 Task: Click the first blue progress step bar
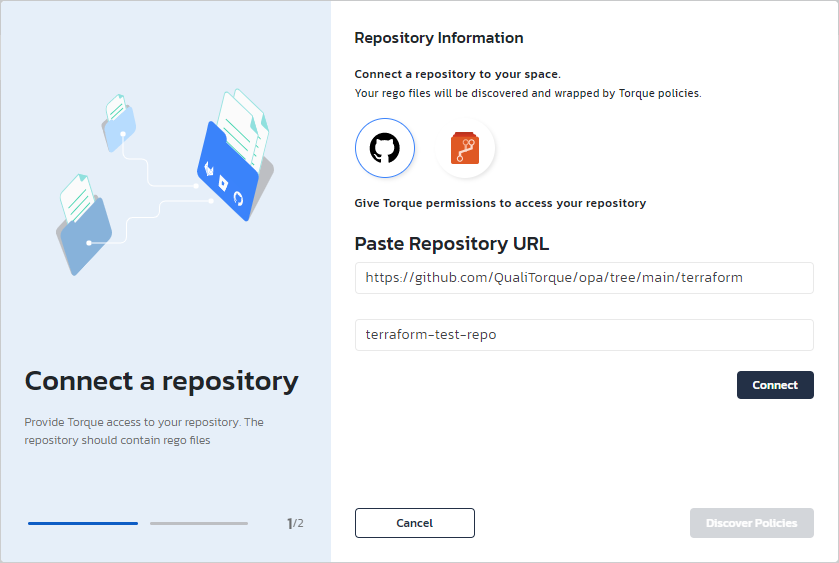coord(83,523)
